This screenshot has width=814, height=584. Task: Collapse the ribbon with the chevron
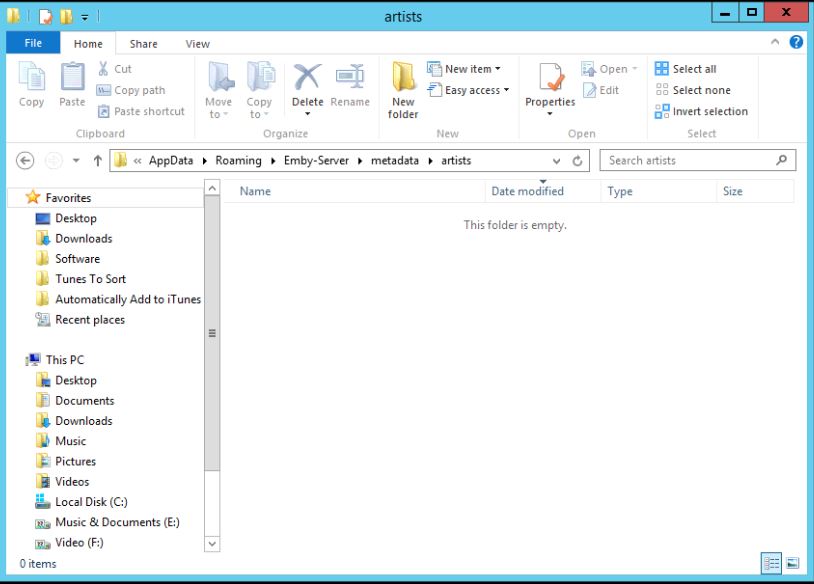pos(775,42)
